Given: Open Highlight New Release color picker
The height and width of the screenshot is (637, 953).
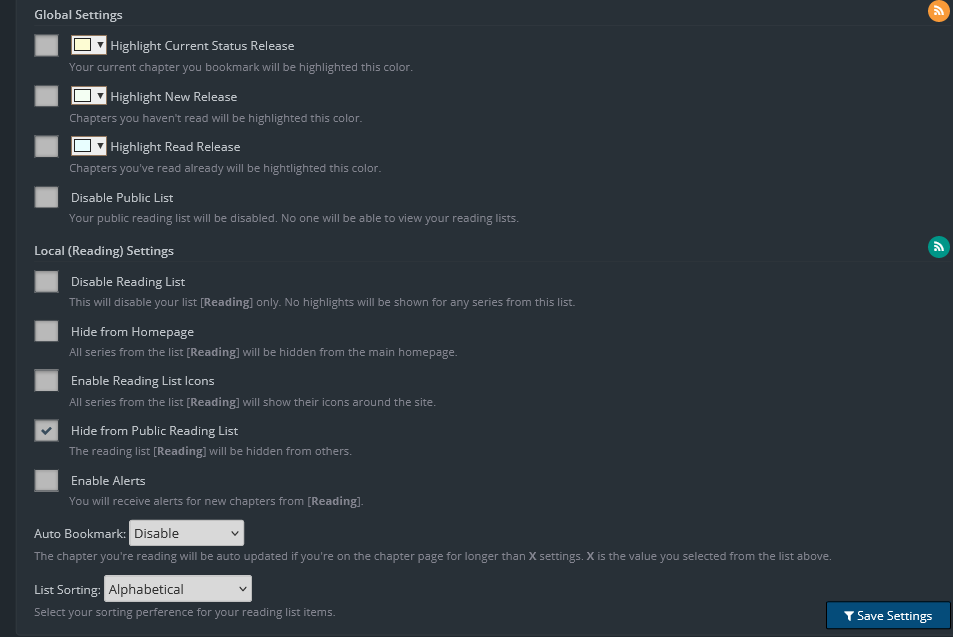Looking at the screenshot, I should (89, 96).
